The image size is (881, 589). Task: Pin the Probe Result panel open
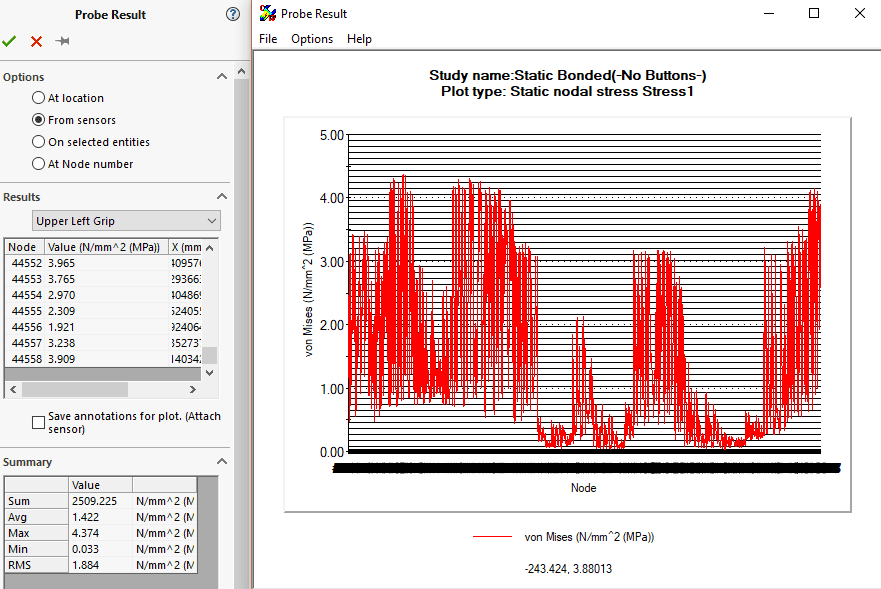[x=62, y=41]
